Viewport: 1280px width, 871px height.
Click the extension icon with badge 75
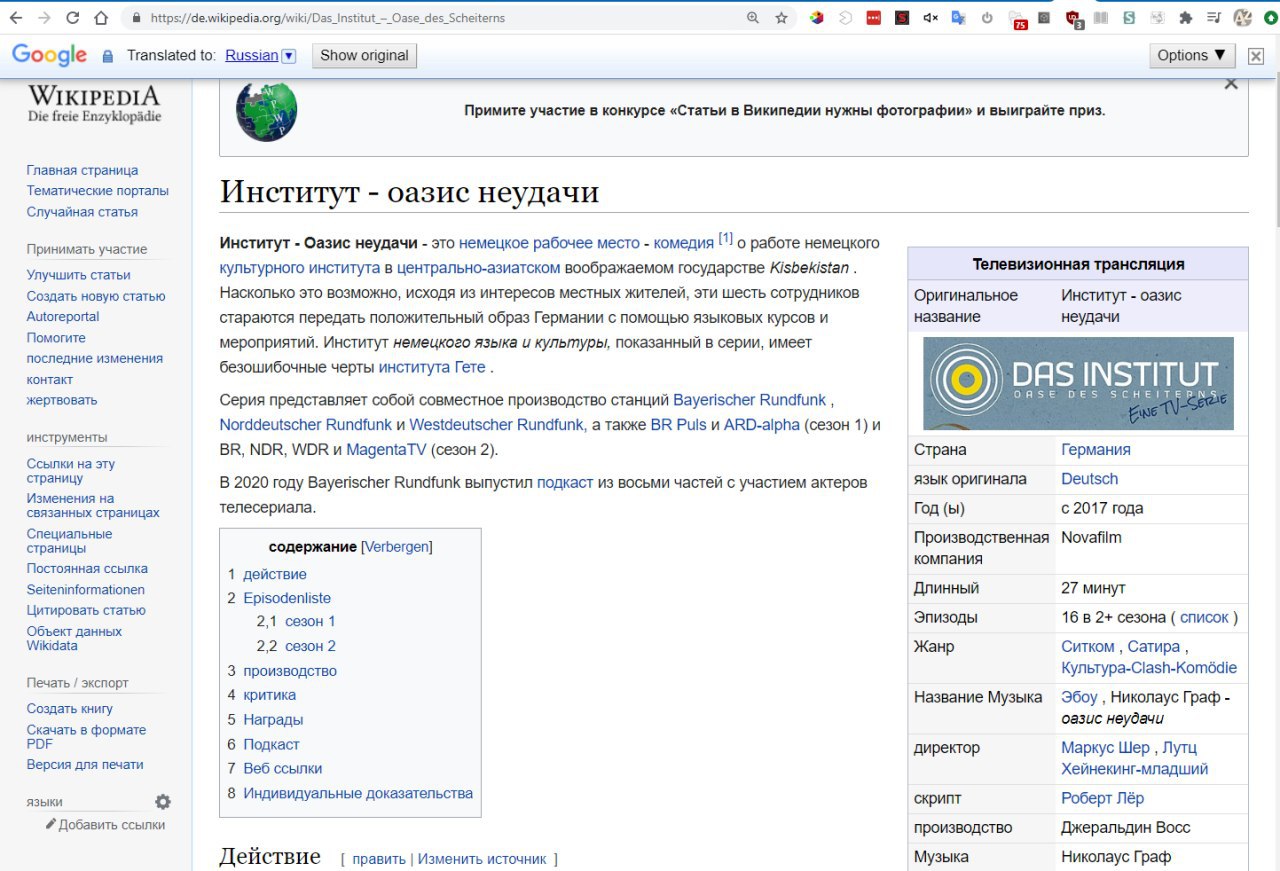(x=1018, y=19)
